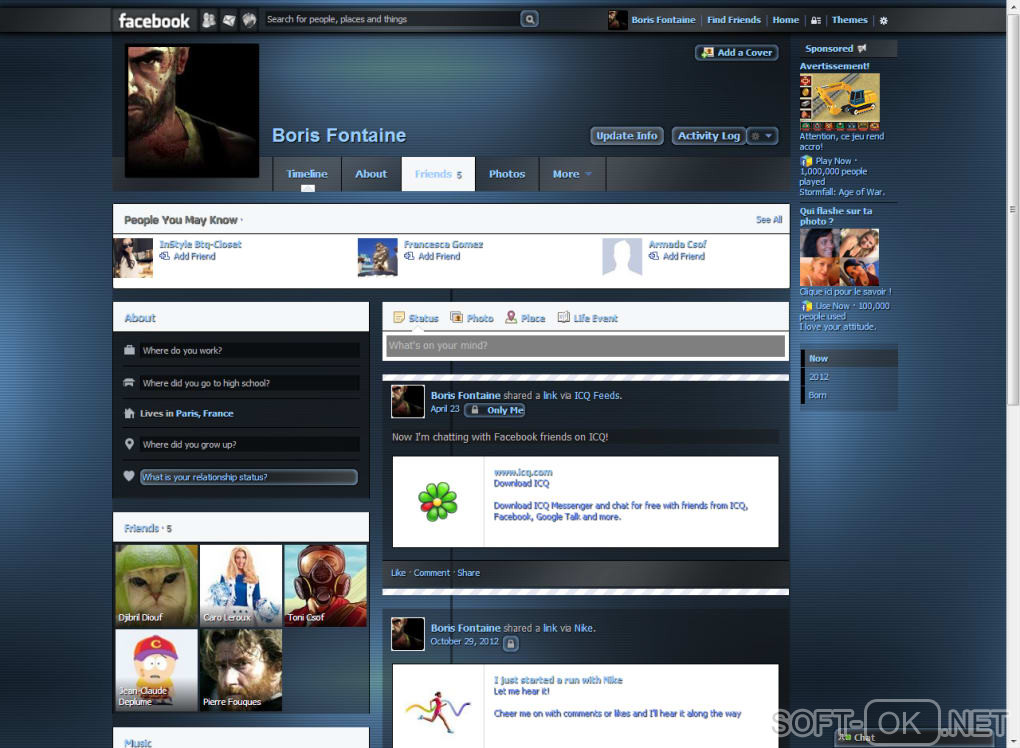Click the ICQ flower logo
The width and height of the screenshot is (1020, 748).
pyautogui.click(x=438, y=501)
